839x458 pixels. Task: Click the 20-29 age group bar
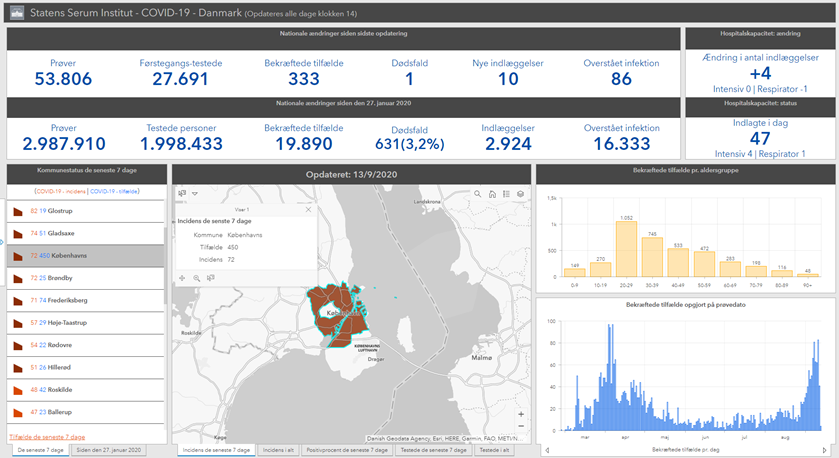(x=627, y=249)
